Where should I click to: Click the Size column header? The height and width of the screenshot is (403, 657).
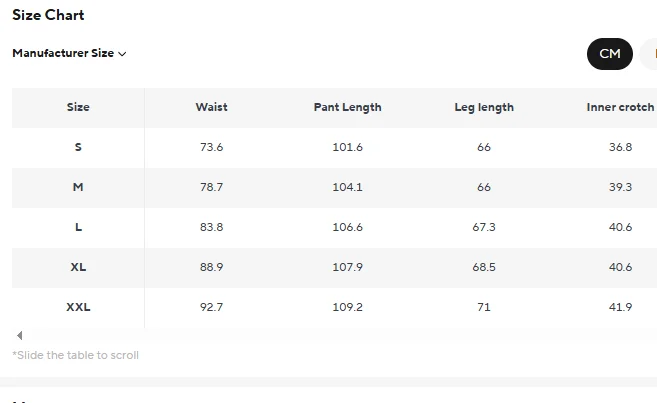click(x=78, y=107)
